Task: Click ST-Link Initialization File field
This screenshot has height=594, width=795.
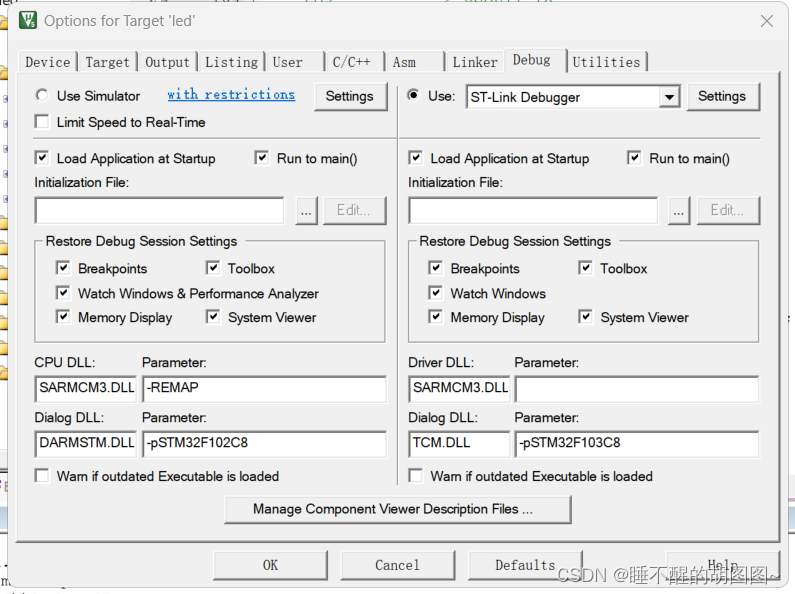Action: click(x=533, y=210)
